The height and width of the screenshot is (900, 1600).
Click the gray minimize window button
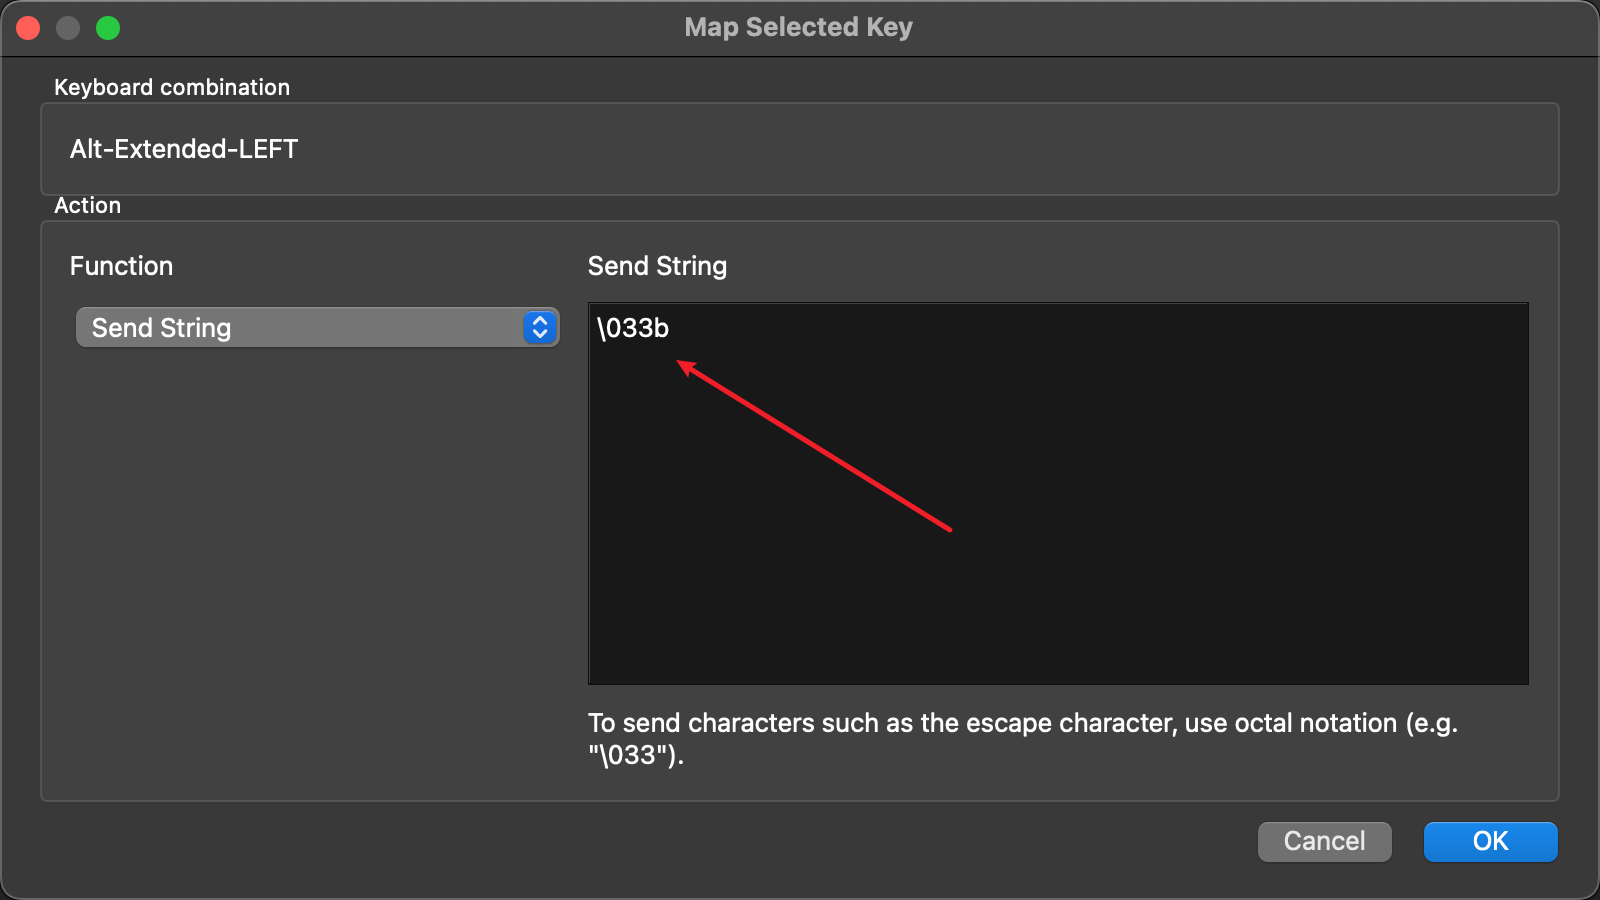pos(68,28)
